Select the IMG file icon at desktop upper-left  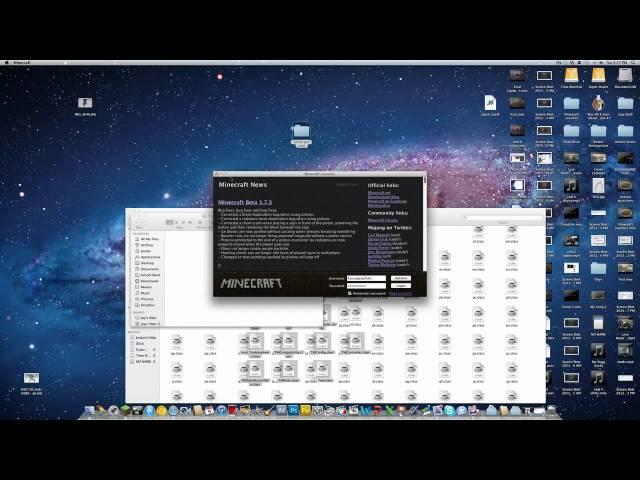click(85, 102)
